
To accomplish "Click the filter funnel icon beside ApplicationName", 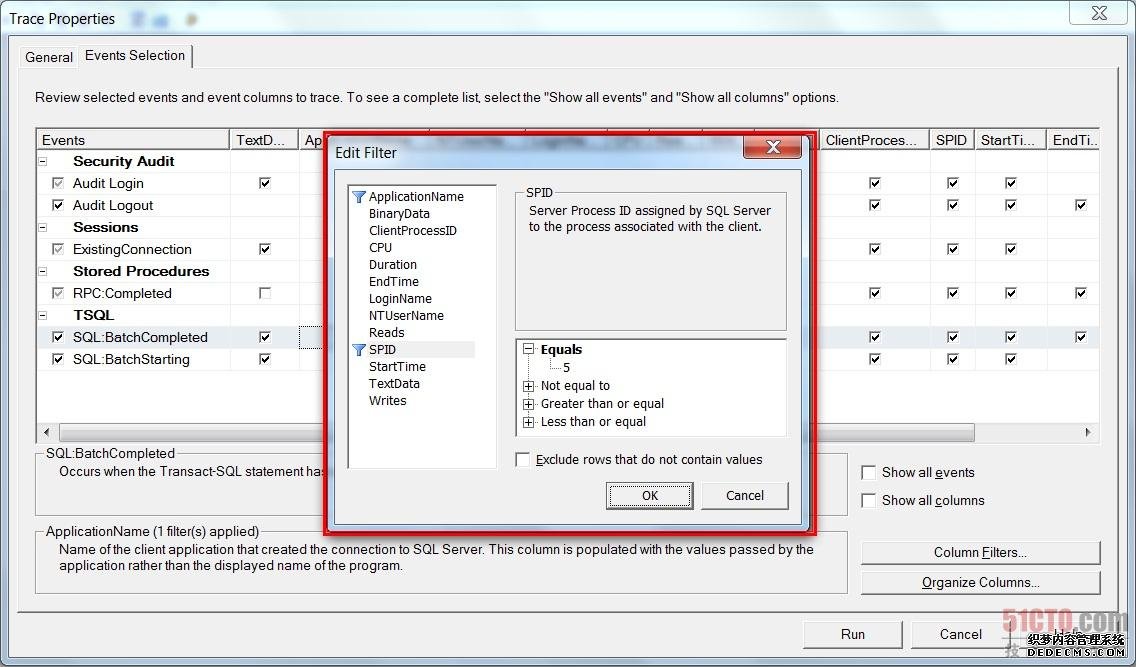I will point(359,197).
